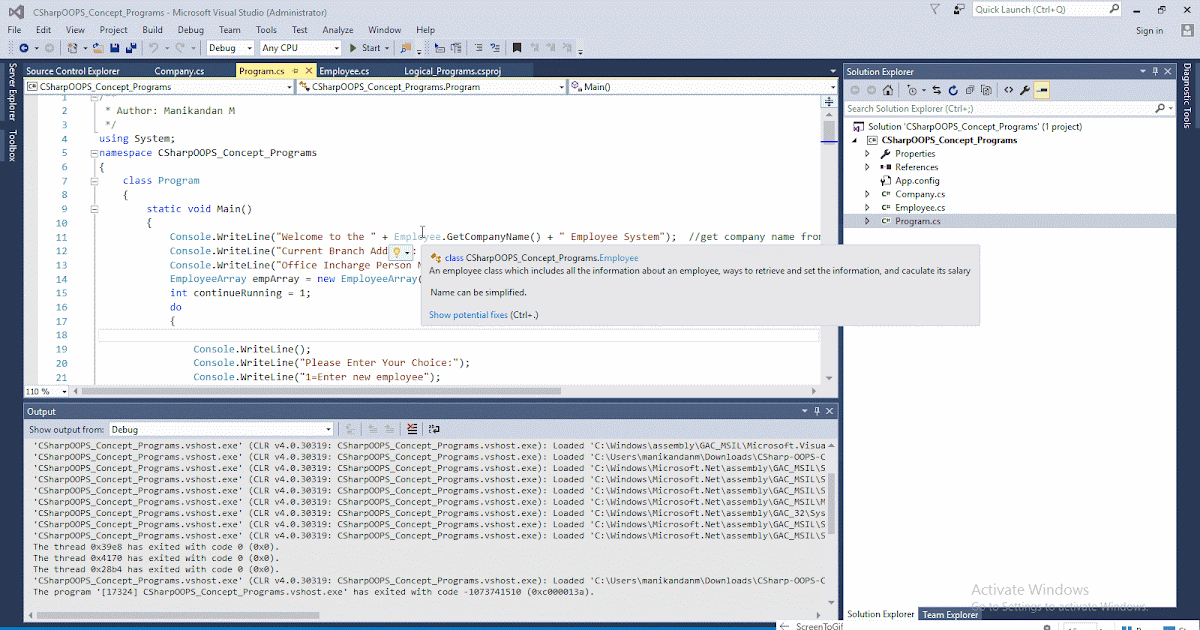1200x630 pixels.
Task: Click the bookmark toggle icon in toolbar
Action: tap(517, 48)
